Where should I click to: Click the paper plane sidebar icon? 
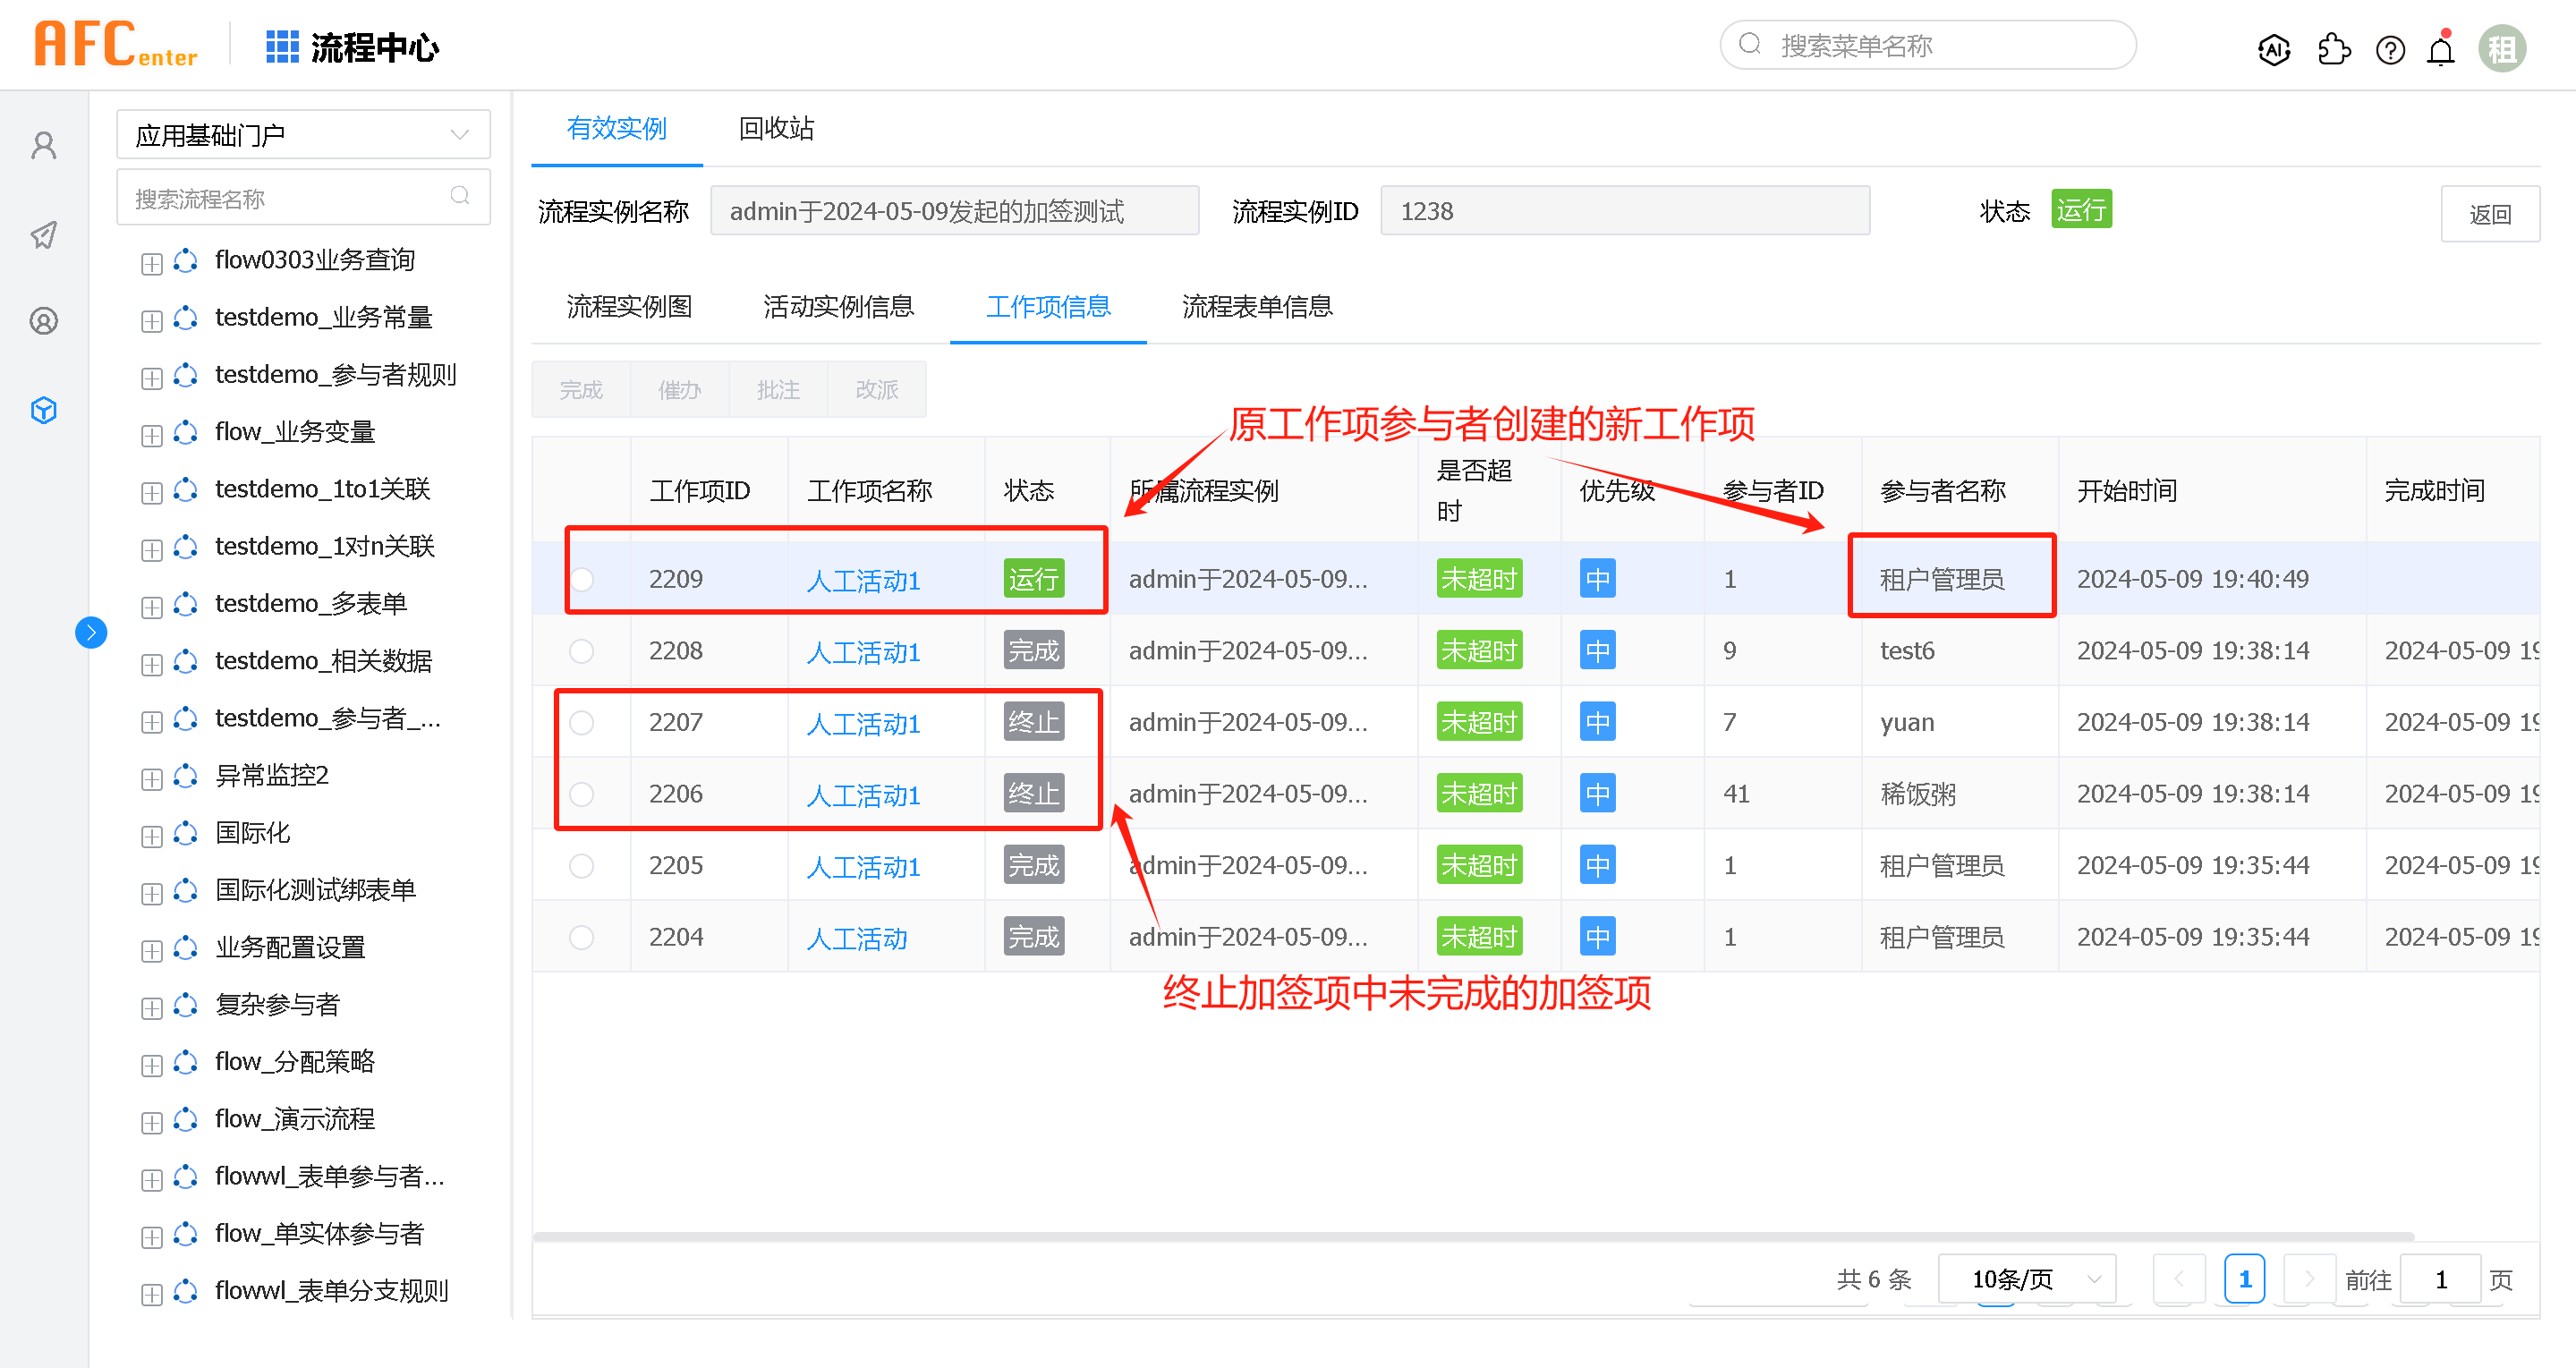pos(44,235)
